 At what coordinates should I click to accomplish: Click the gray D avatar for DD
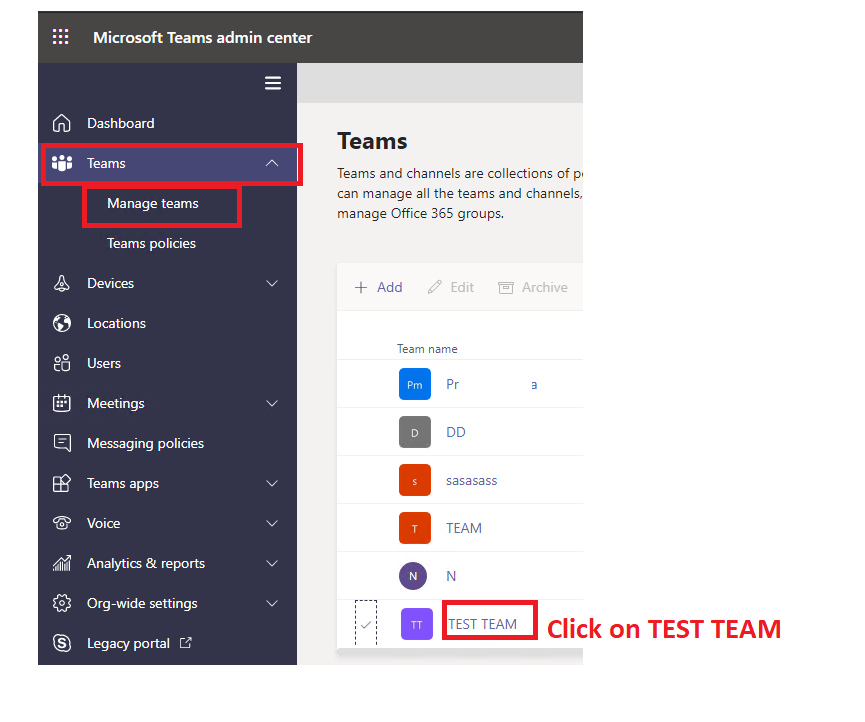pos(415,432)
